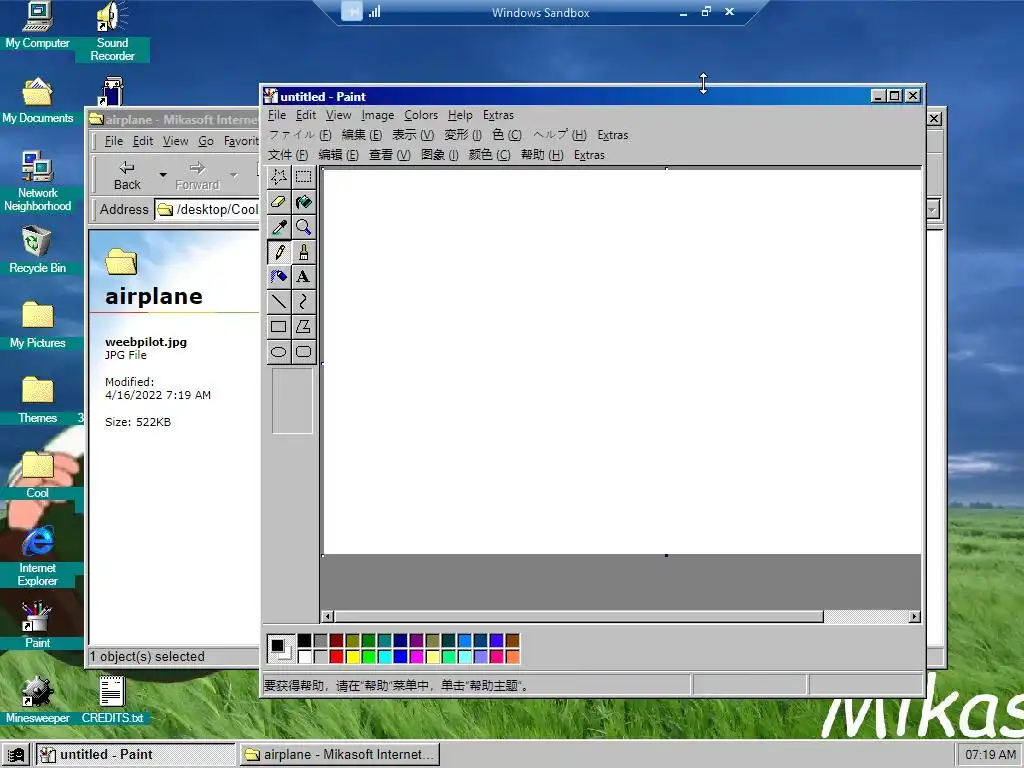The width and height of the screenshot is (1024, 768).
Task: Choose the Fill With Color bucket tool
Action: pos(303,202)
